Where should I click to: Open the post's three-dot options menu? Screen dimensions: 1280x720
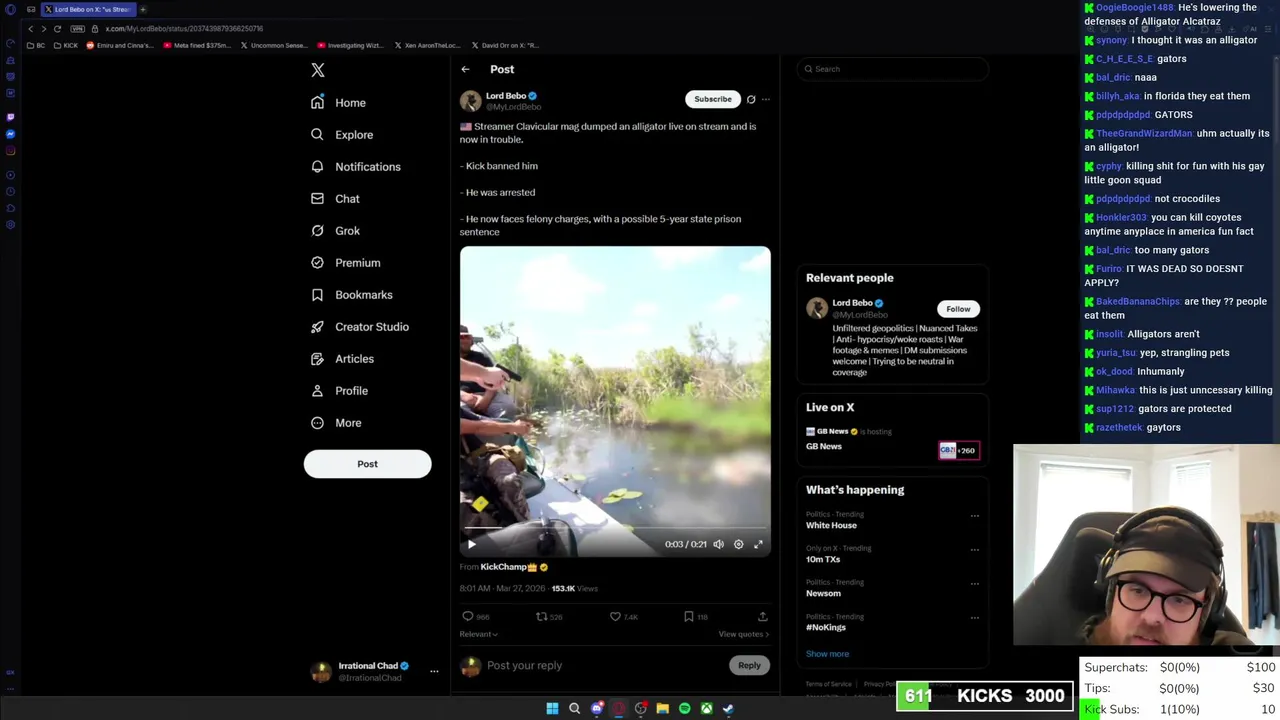coord(766,99)
